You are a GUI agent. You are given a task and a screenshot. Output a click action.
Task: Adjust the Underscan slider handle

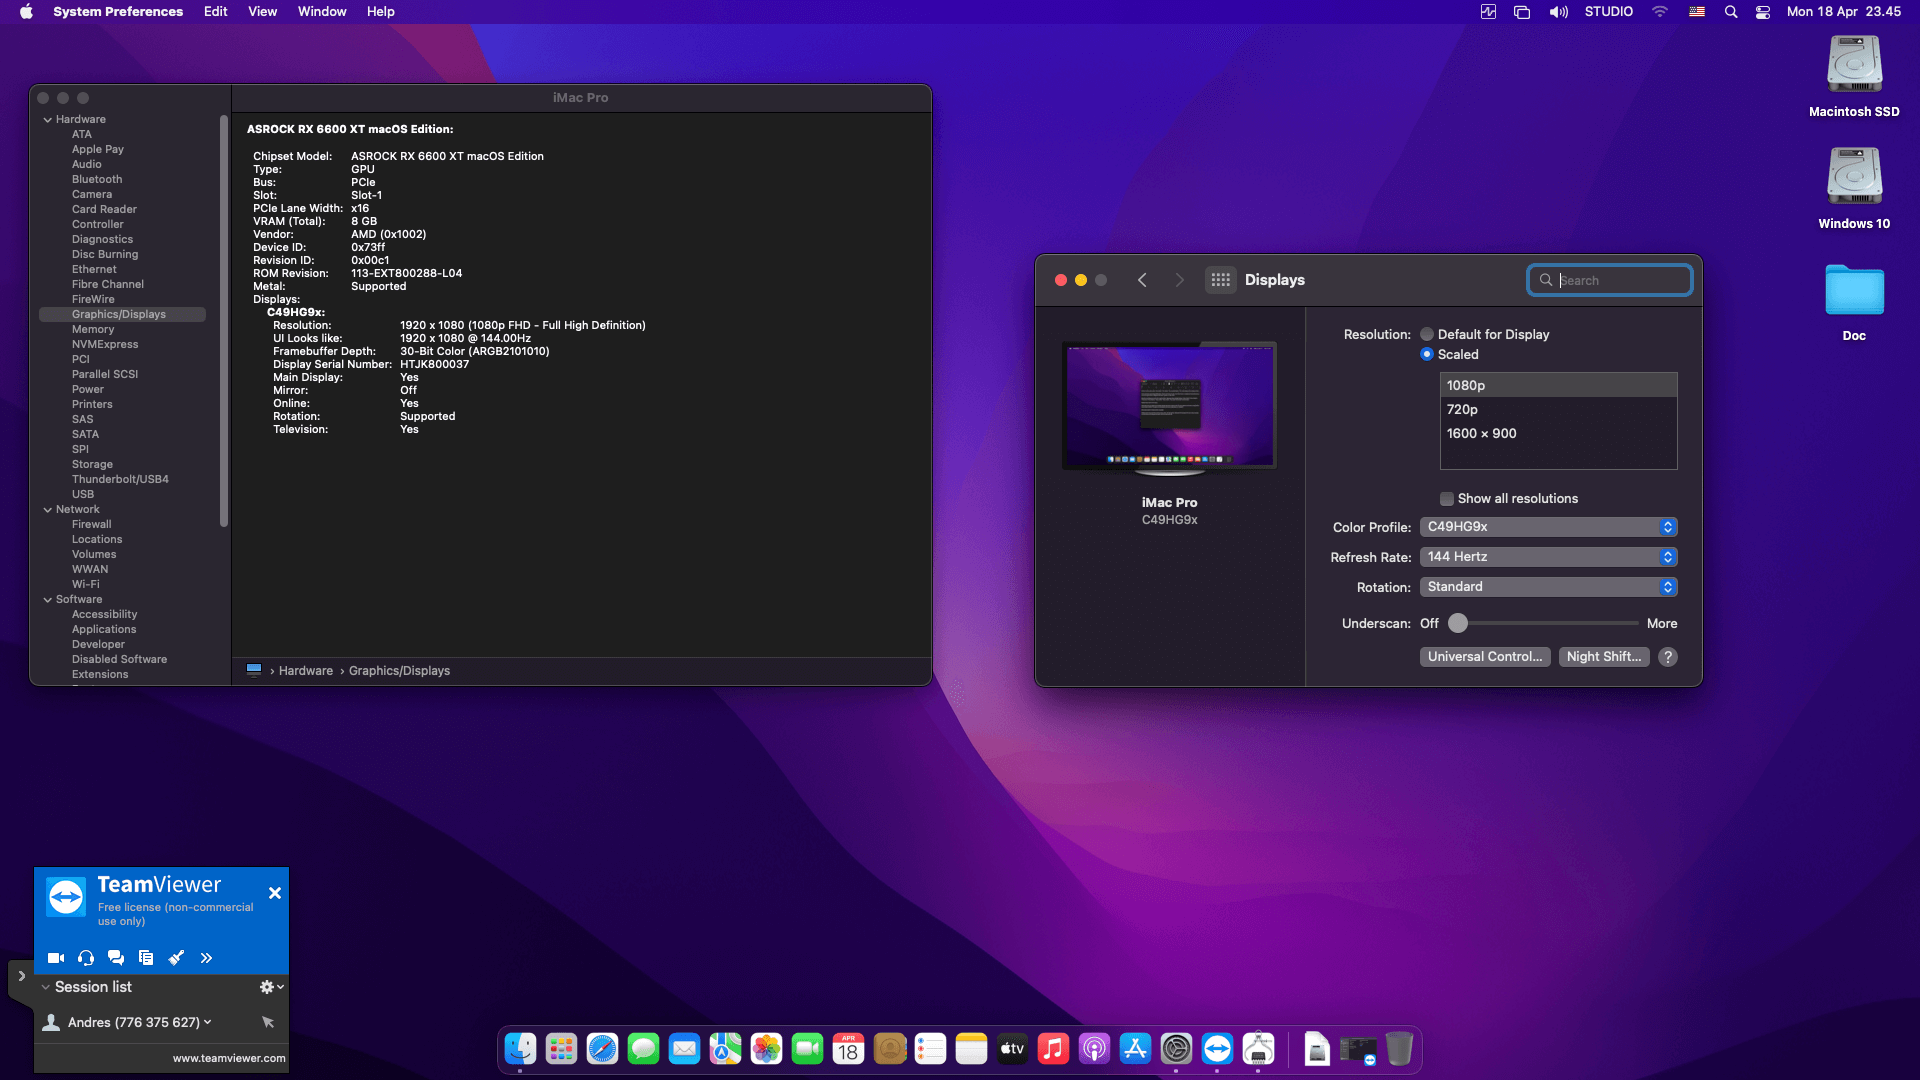(1458, 623)
